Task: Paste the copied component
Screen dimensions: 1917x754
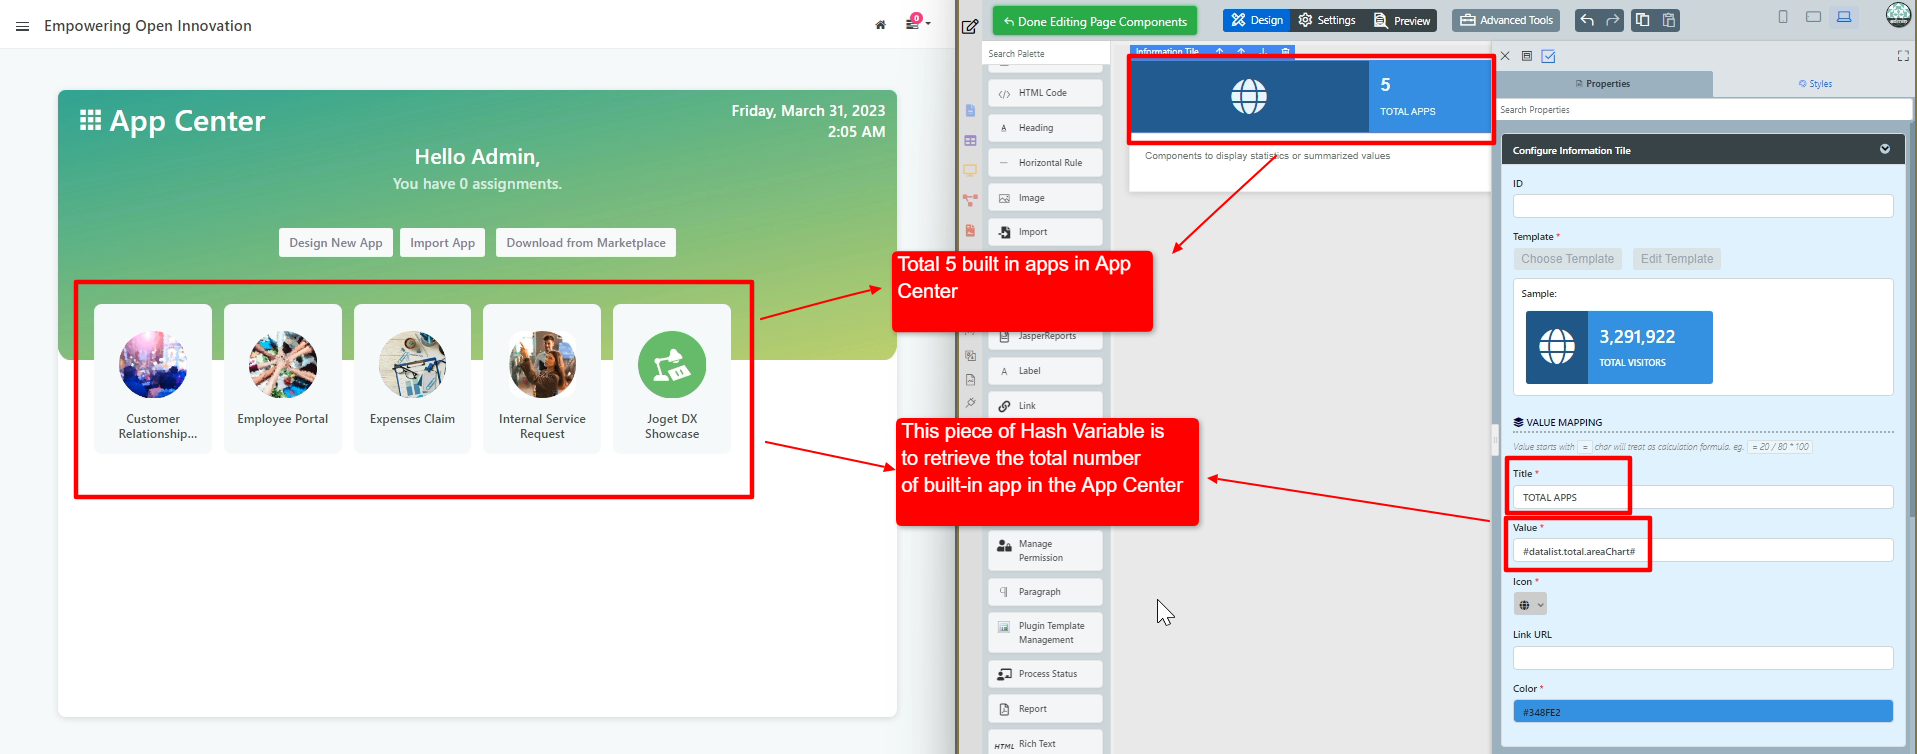Action: [x=1668, y=20]
